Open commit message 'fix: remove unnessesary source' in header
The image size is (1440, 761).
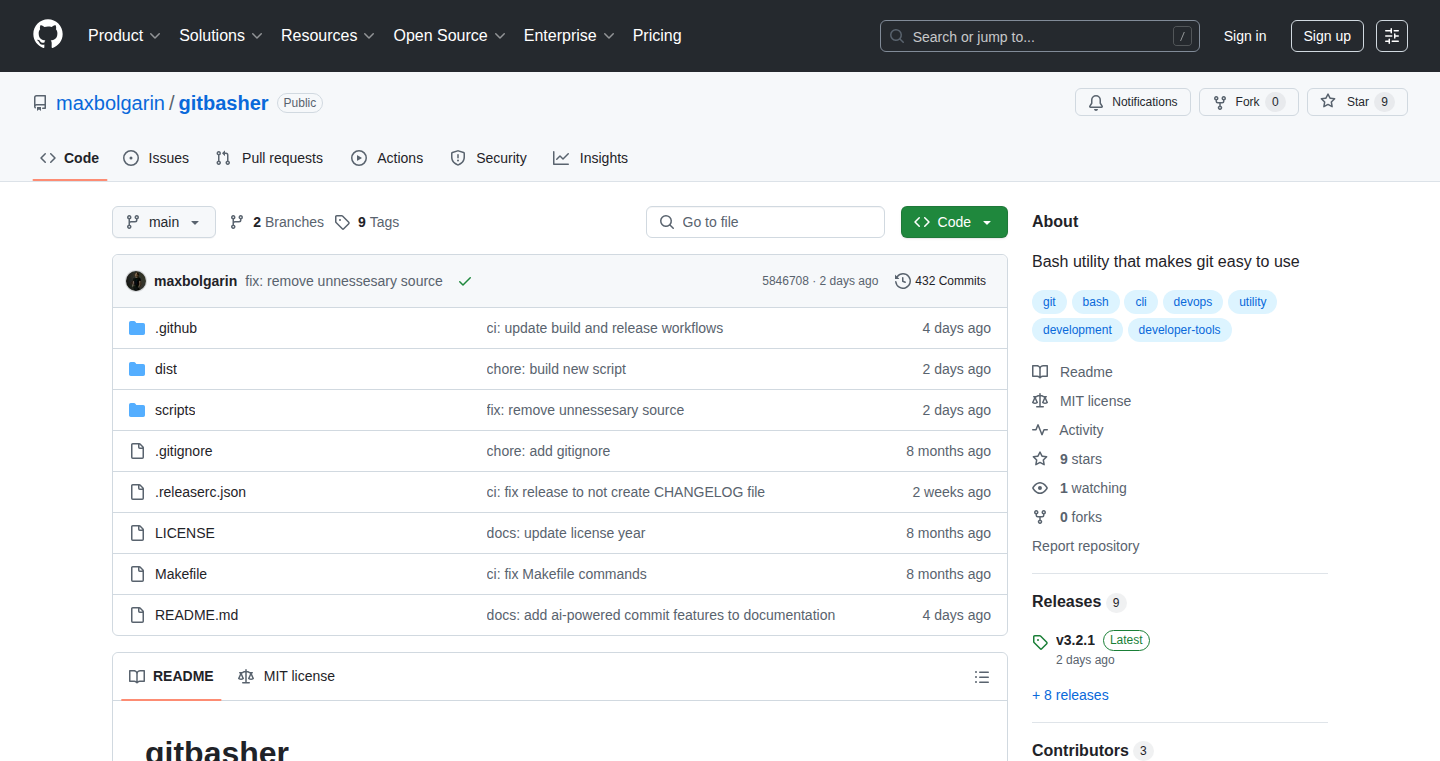click(344, 281)
